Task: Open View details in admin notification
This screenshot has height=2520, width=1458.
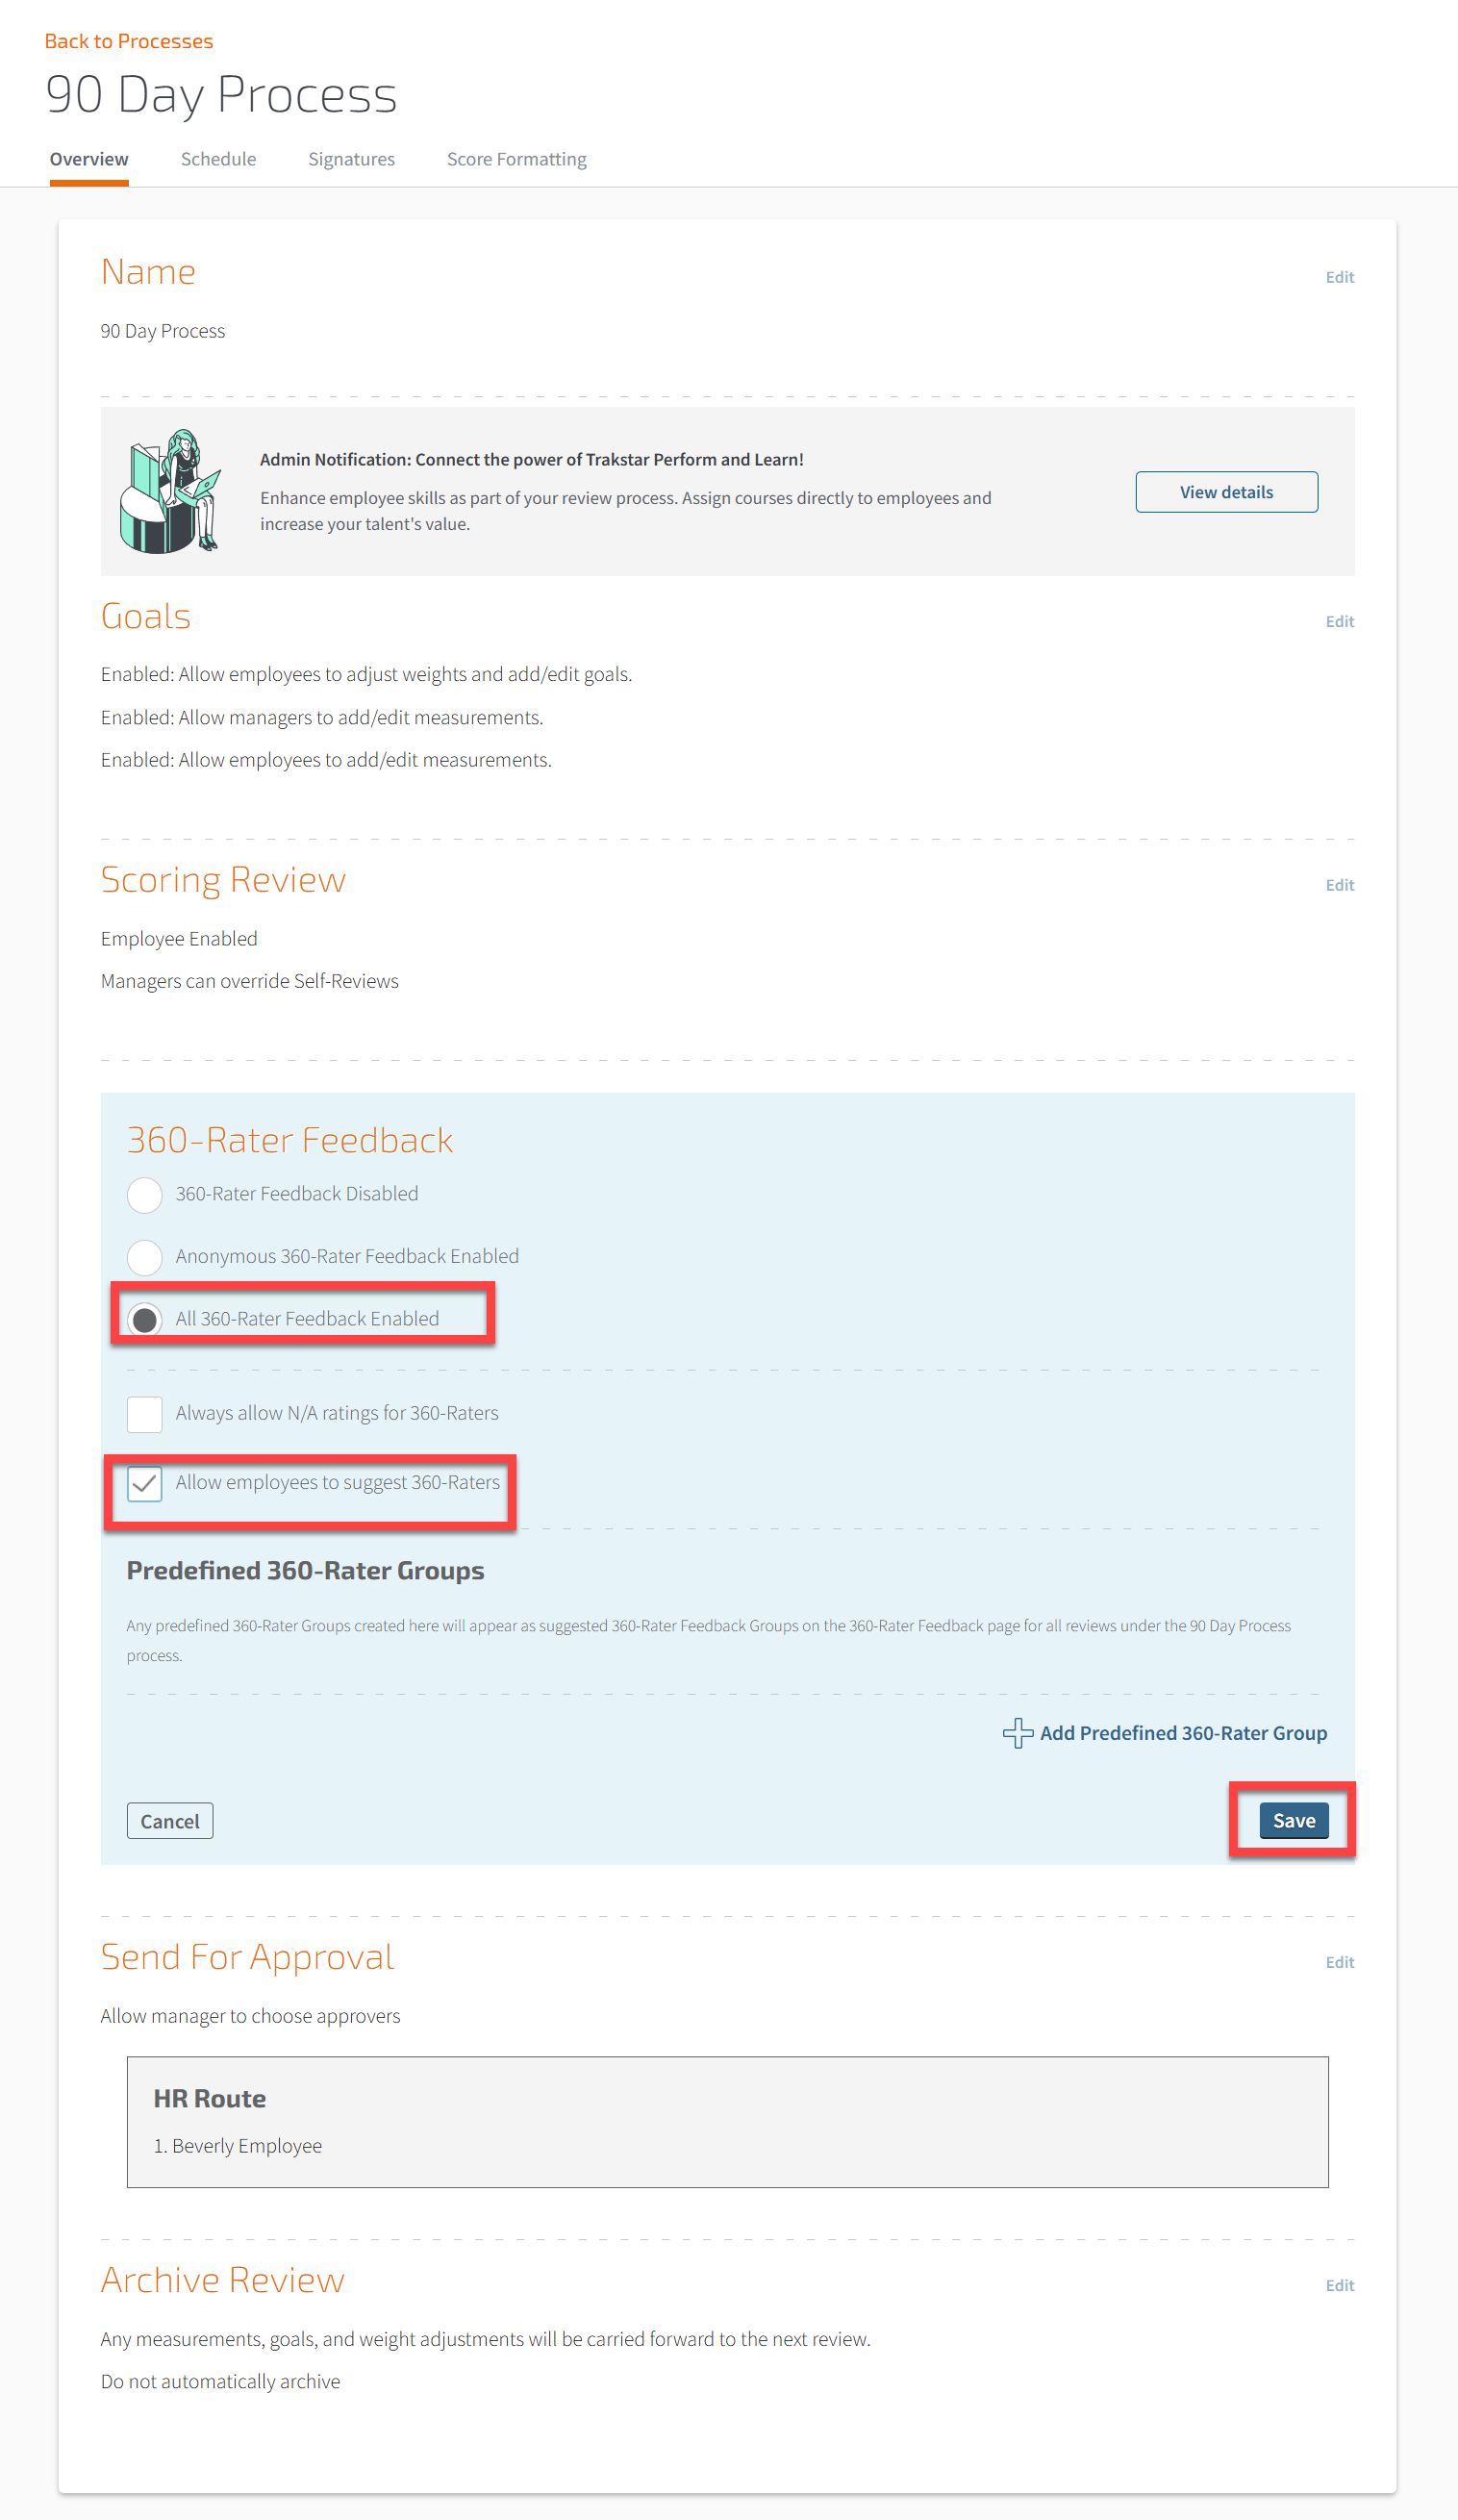Action: click(x=1226, y=492)
